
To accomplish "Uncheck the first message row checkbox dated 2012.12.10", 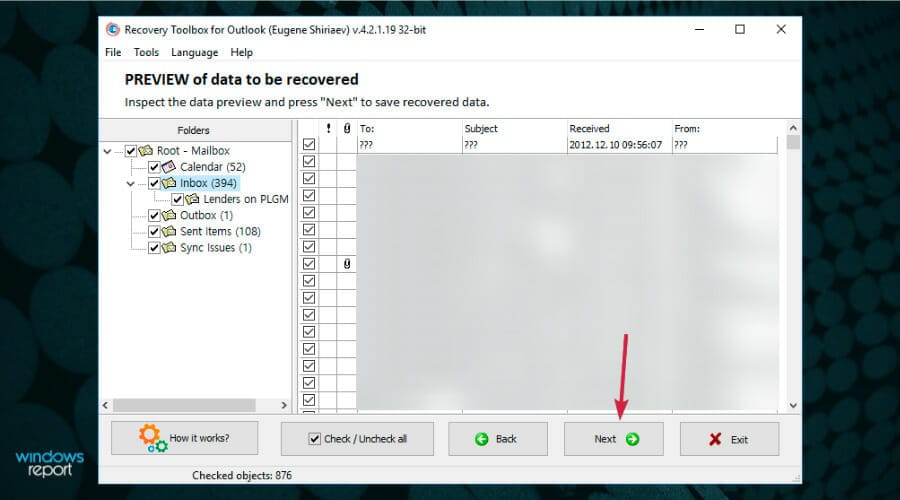I will [309, 145].
